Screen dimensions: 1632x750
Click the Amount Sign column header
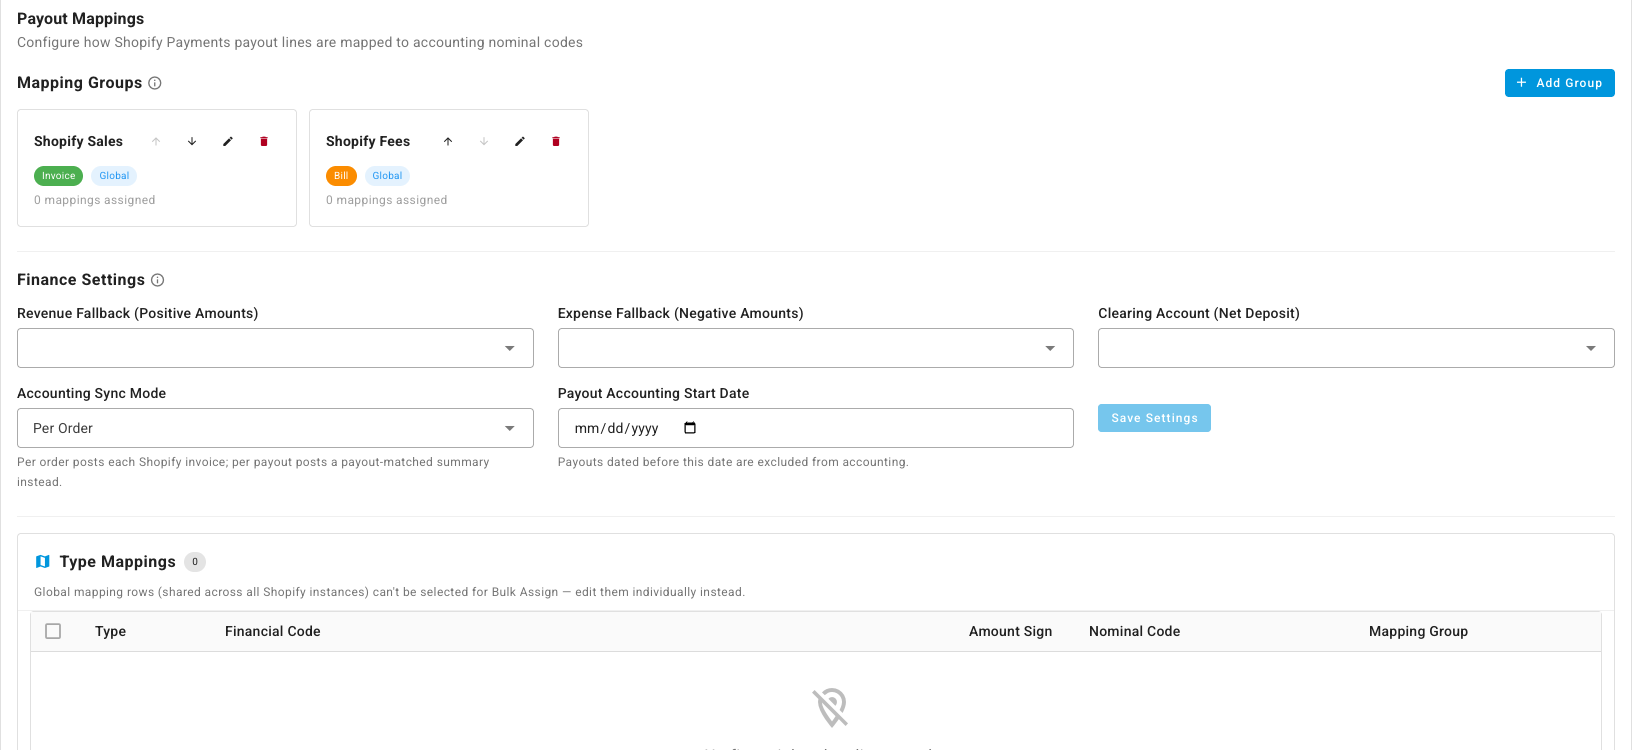click(1010, 631)
